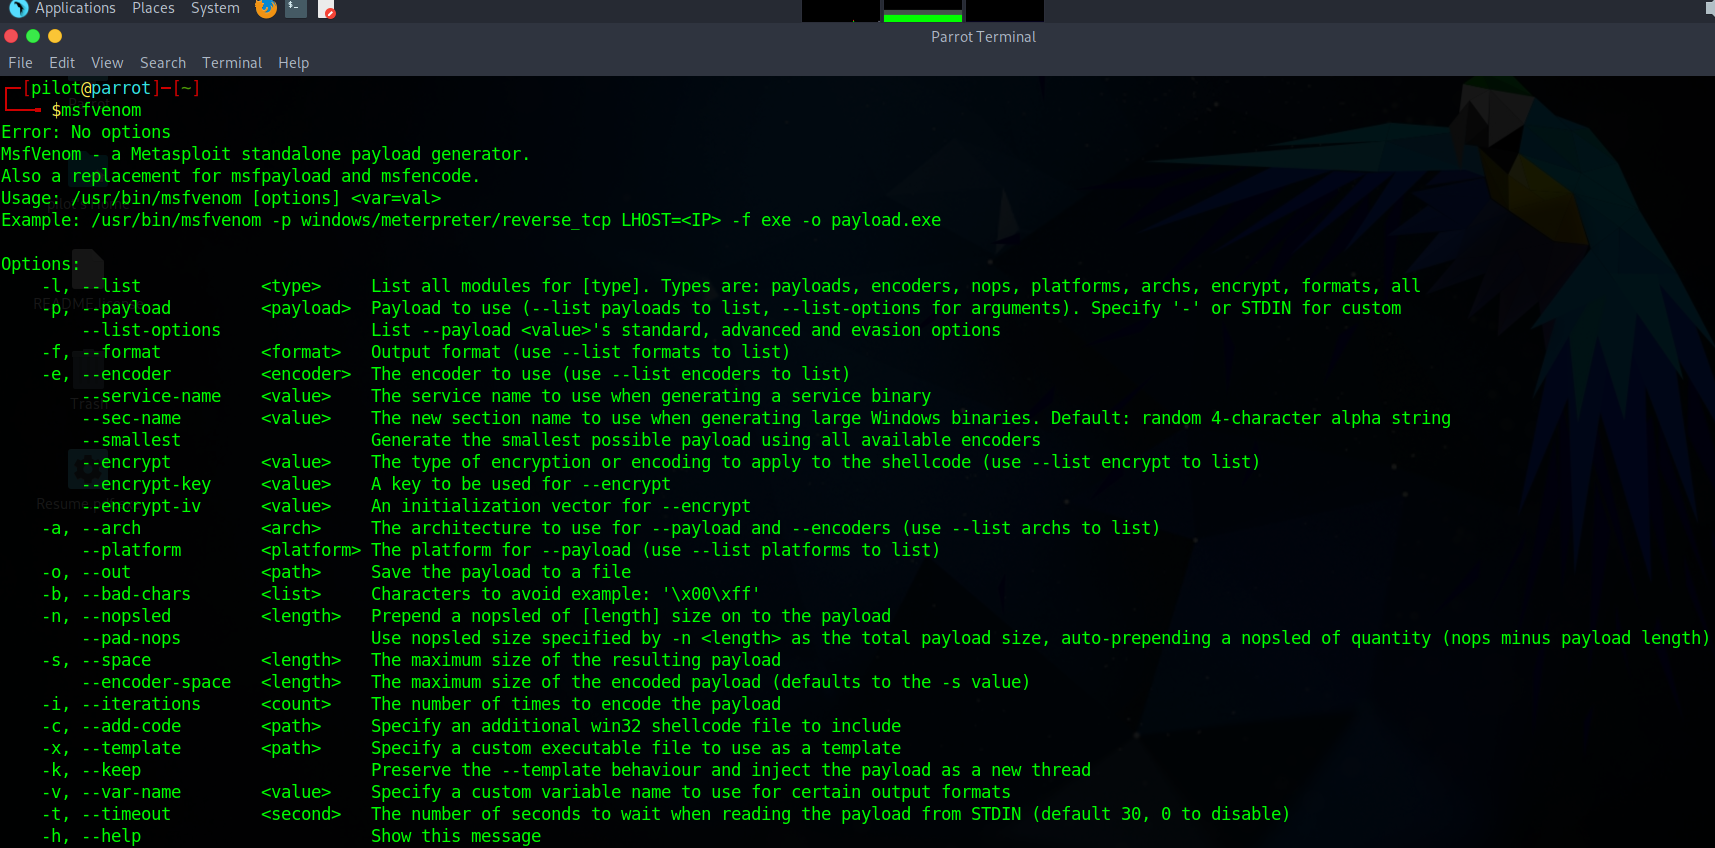Viewport: 1715px width, 848px height.
Task: Open the System menu
Action: tap(215, 8)
